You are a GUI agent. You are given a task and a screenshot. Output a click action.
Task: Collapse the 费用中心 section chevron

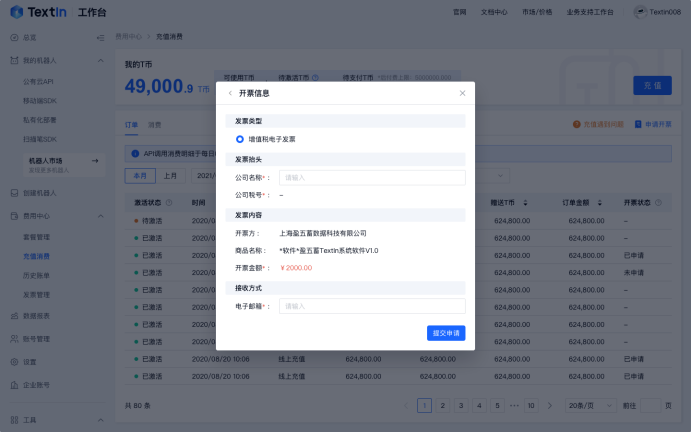point(101,216)
